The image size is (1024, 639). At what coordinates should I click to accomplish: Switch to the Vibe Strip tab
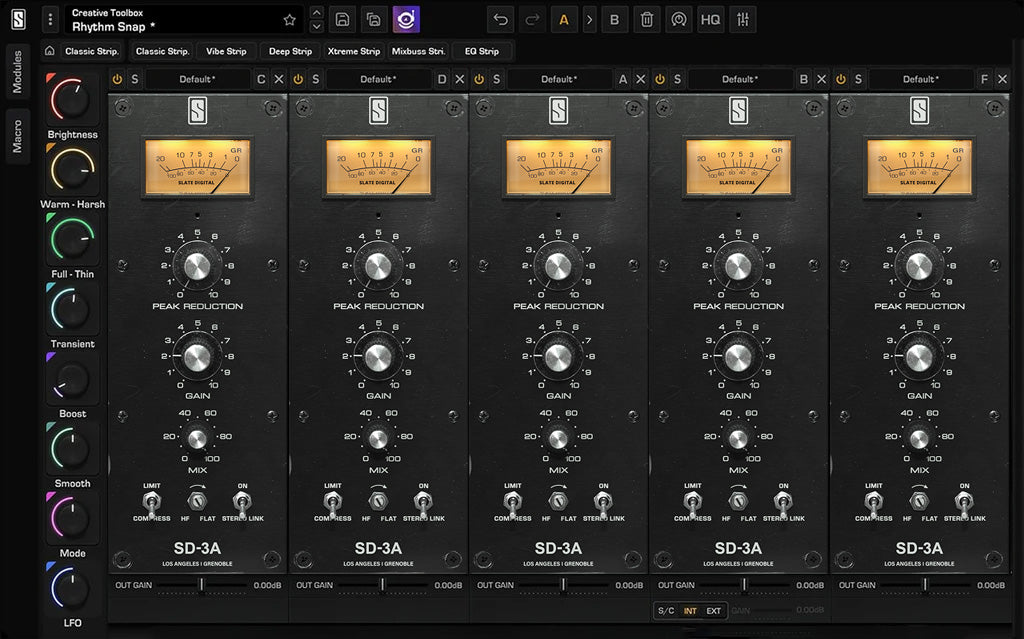pyautogui.click(x=226, y=51)
